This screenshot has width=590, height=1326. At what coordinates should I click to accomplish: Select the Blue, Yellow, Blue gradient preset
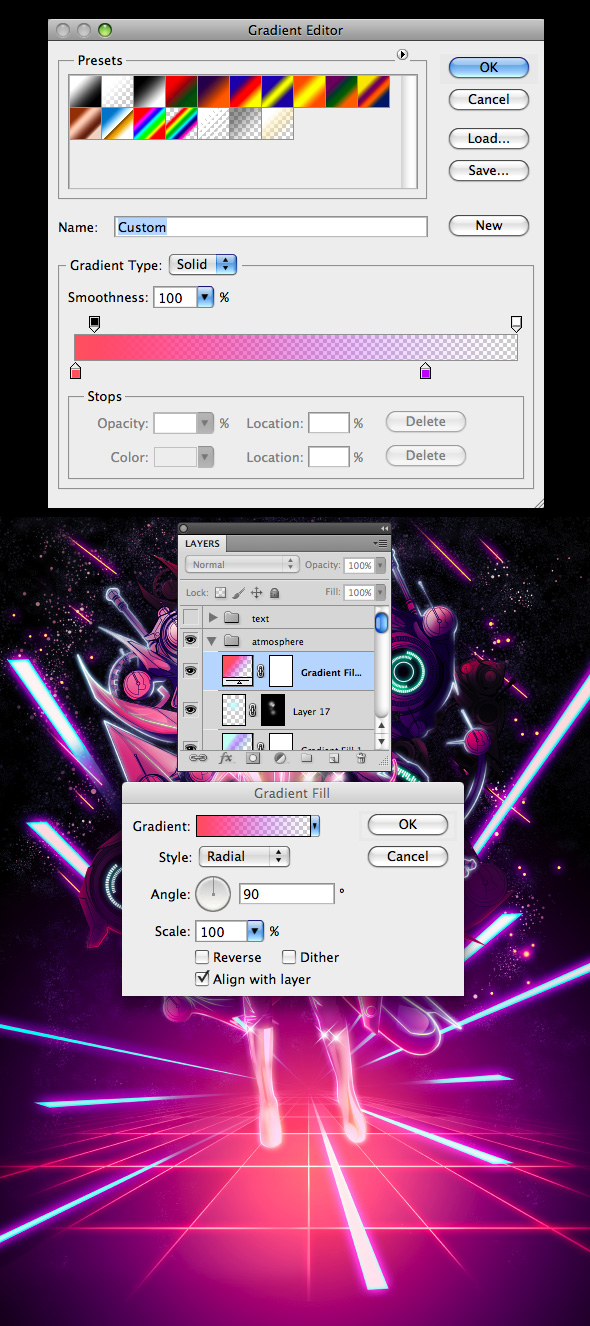coord(277,92)
